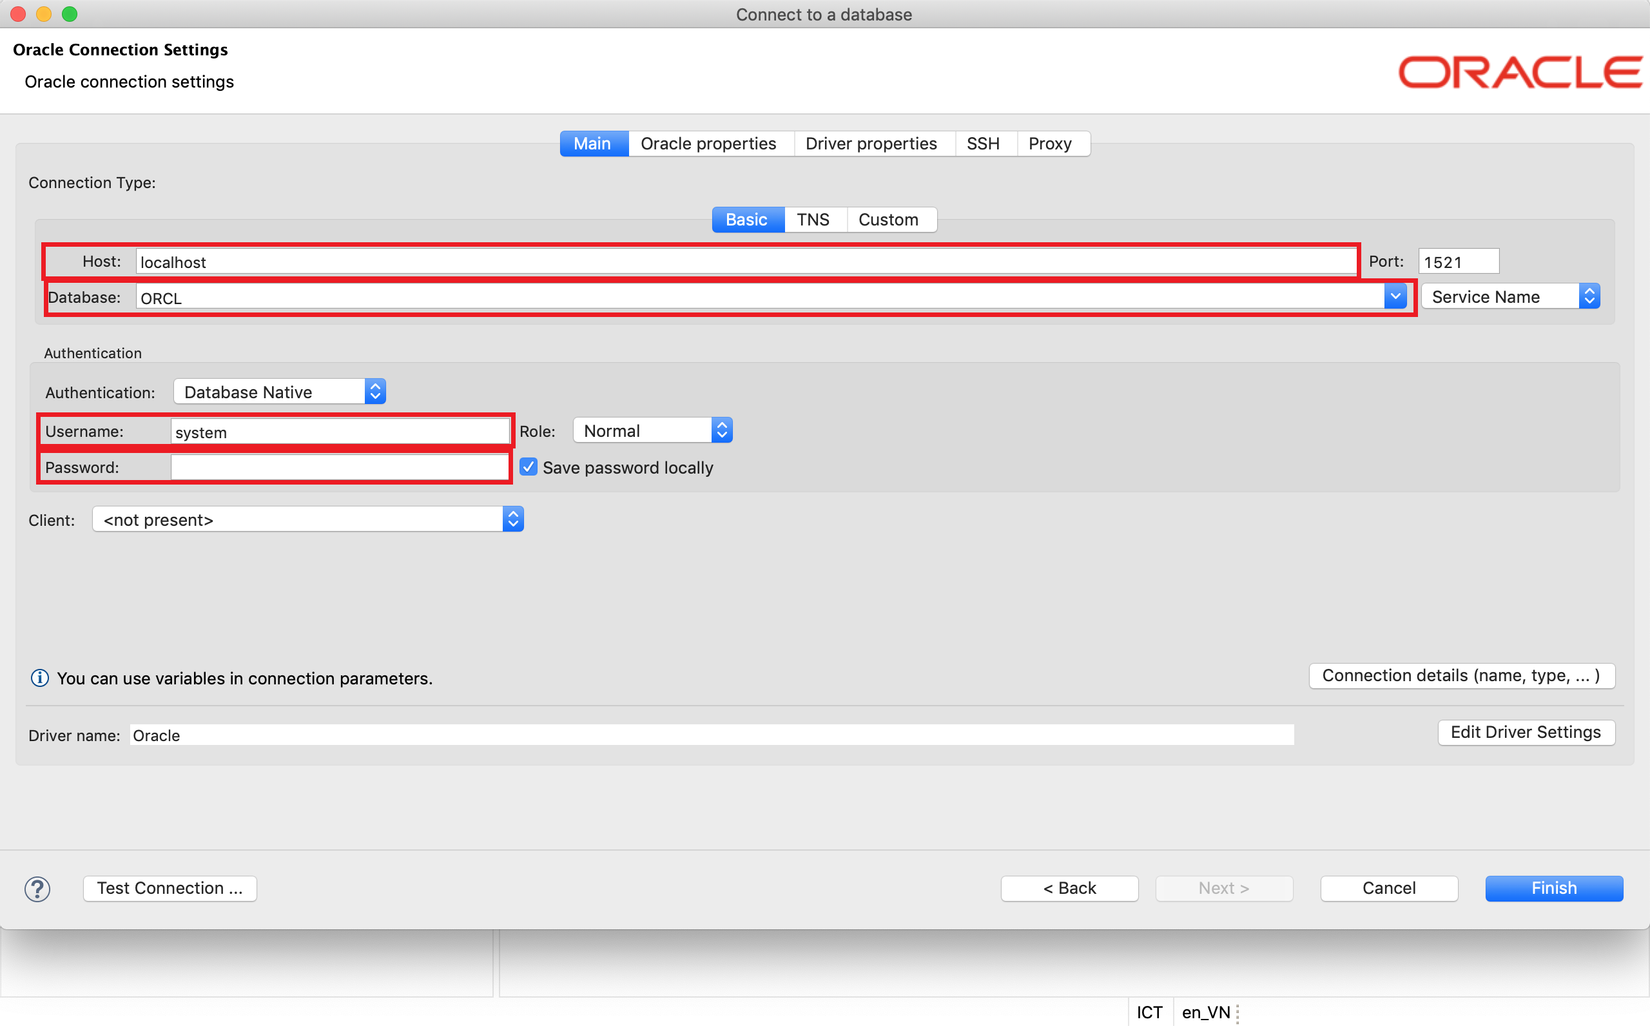Select the SSH tab

983,144
